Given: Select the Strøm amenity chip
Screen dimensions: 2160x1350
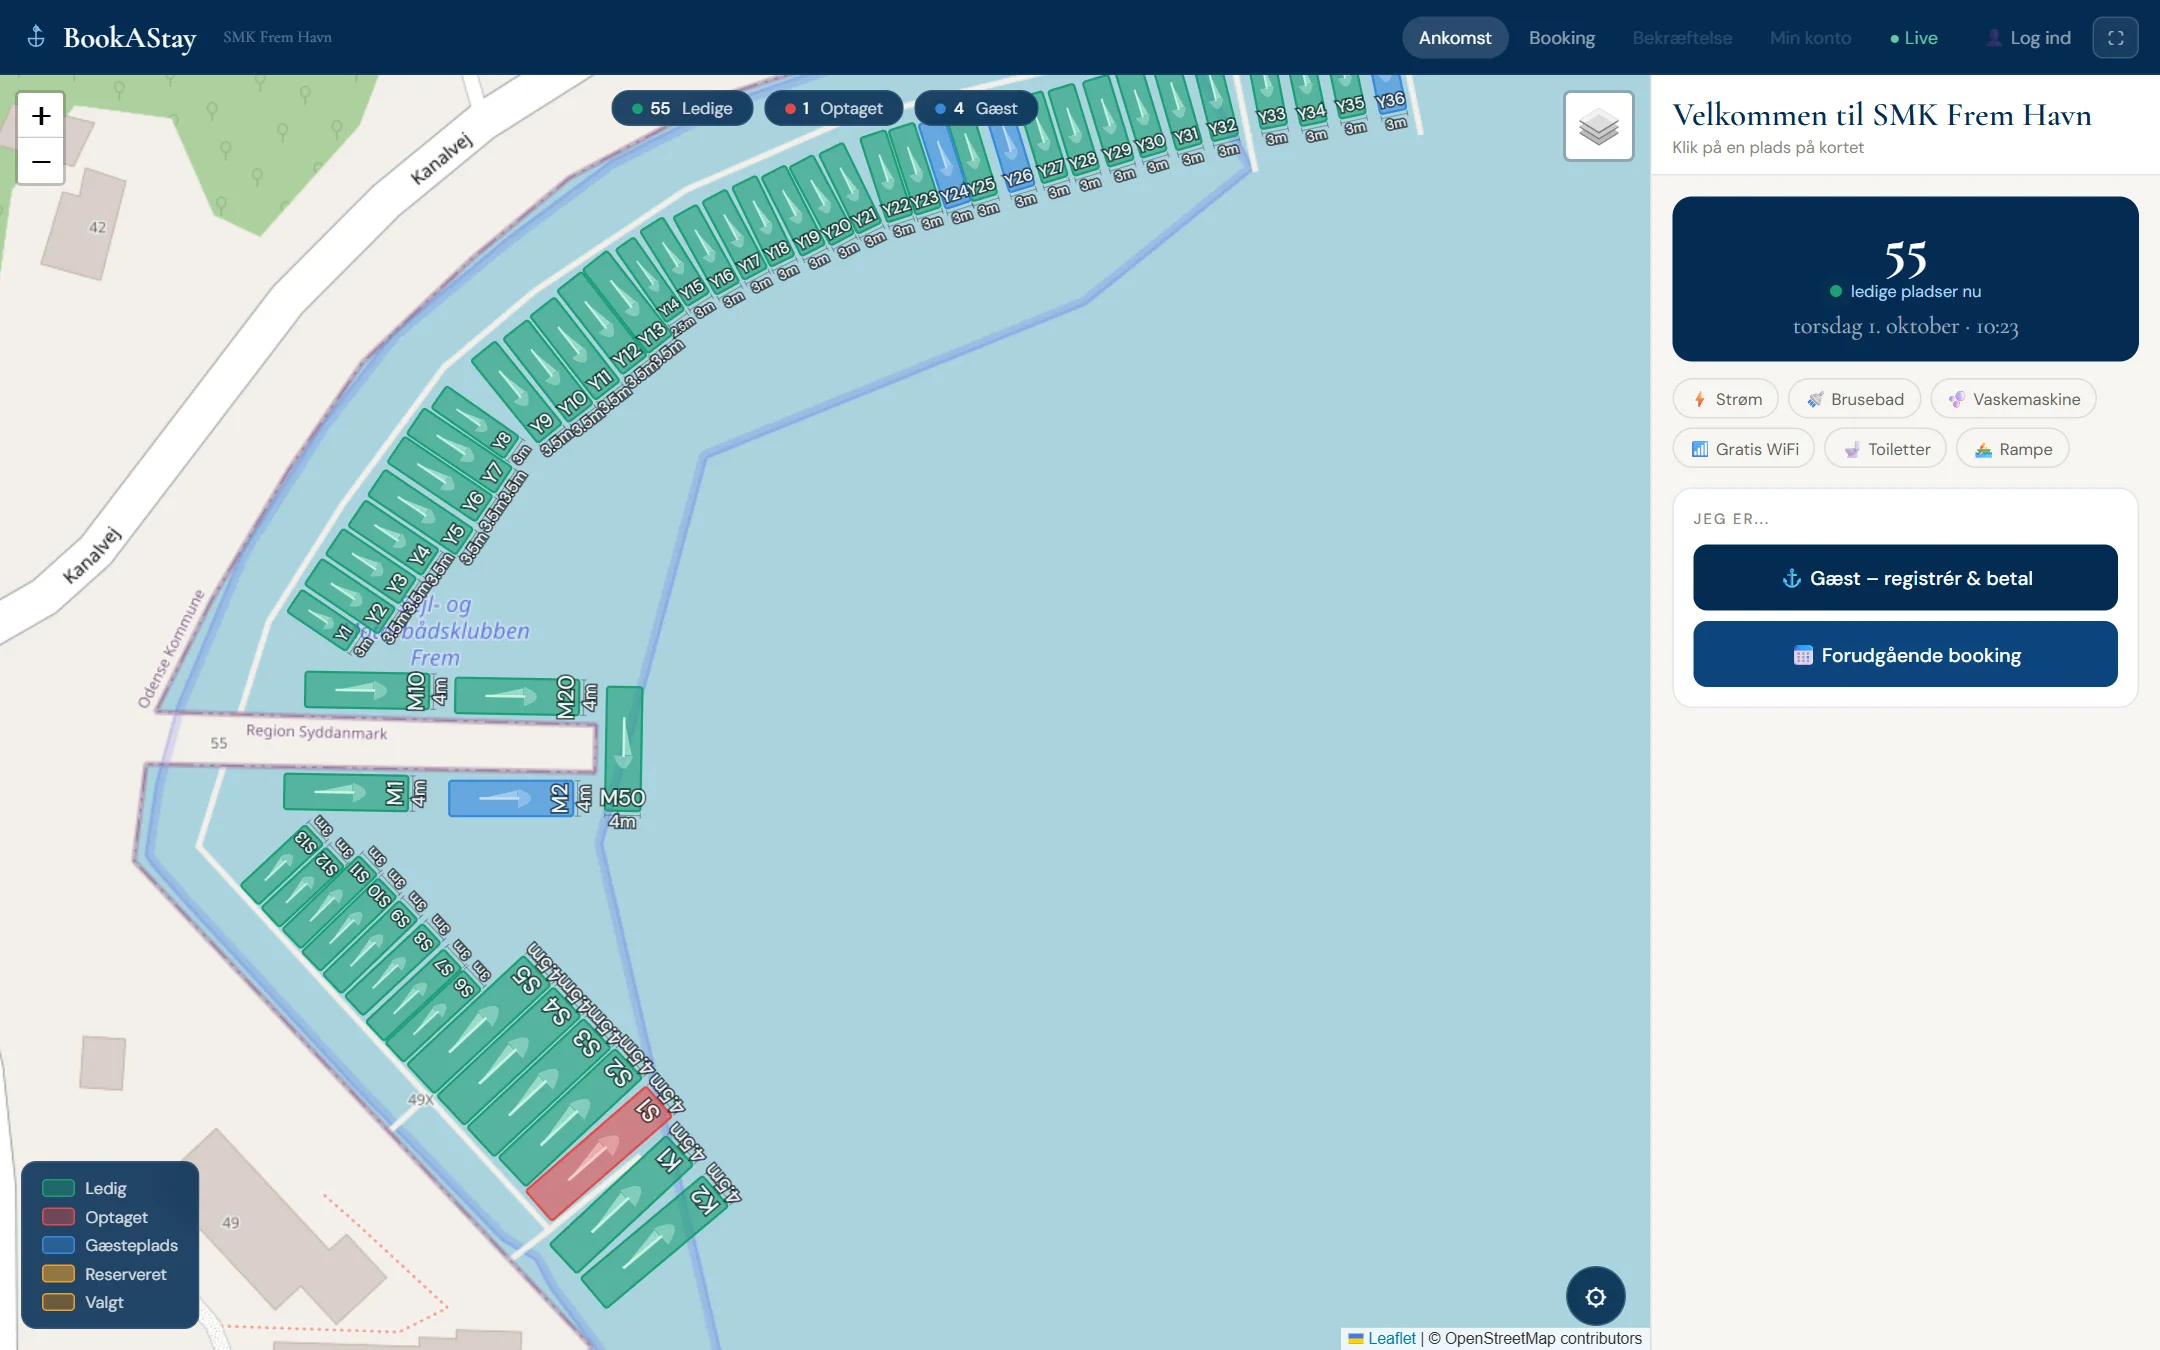Looking at the screenshot, I should pos(1726,399).
